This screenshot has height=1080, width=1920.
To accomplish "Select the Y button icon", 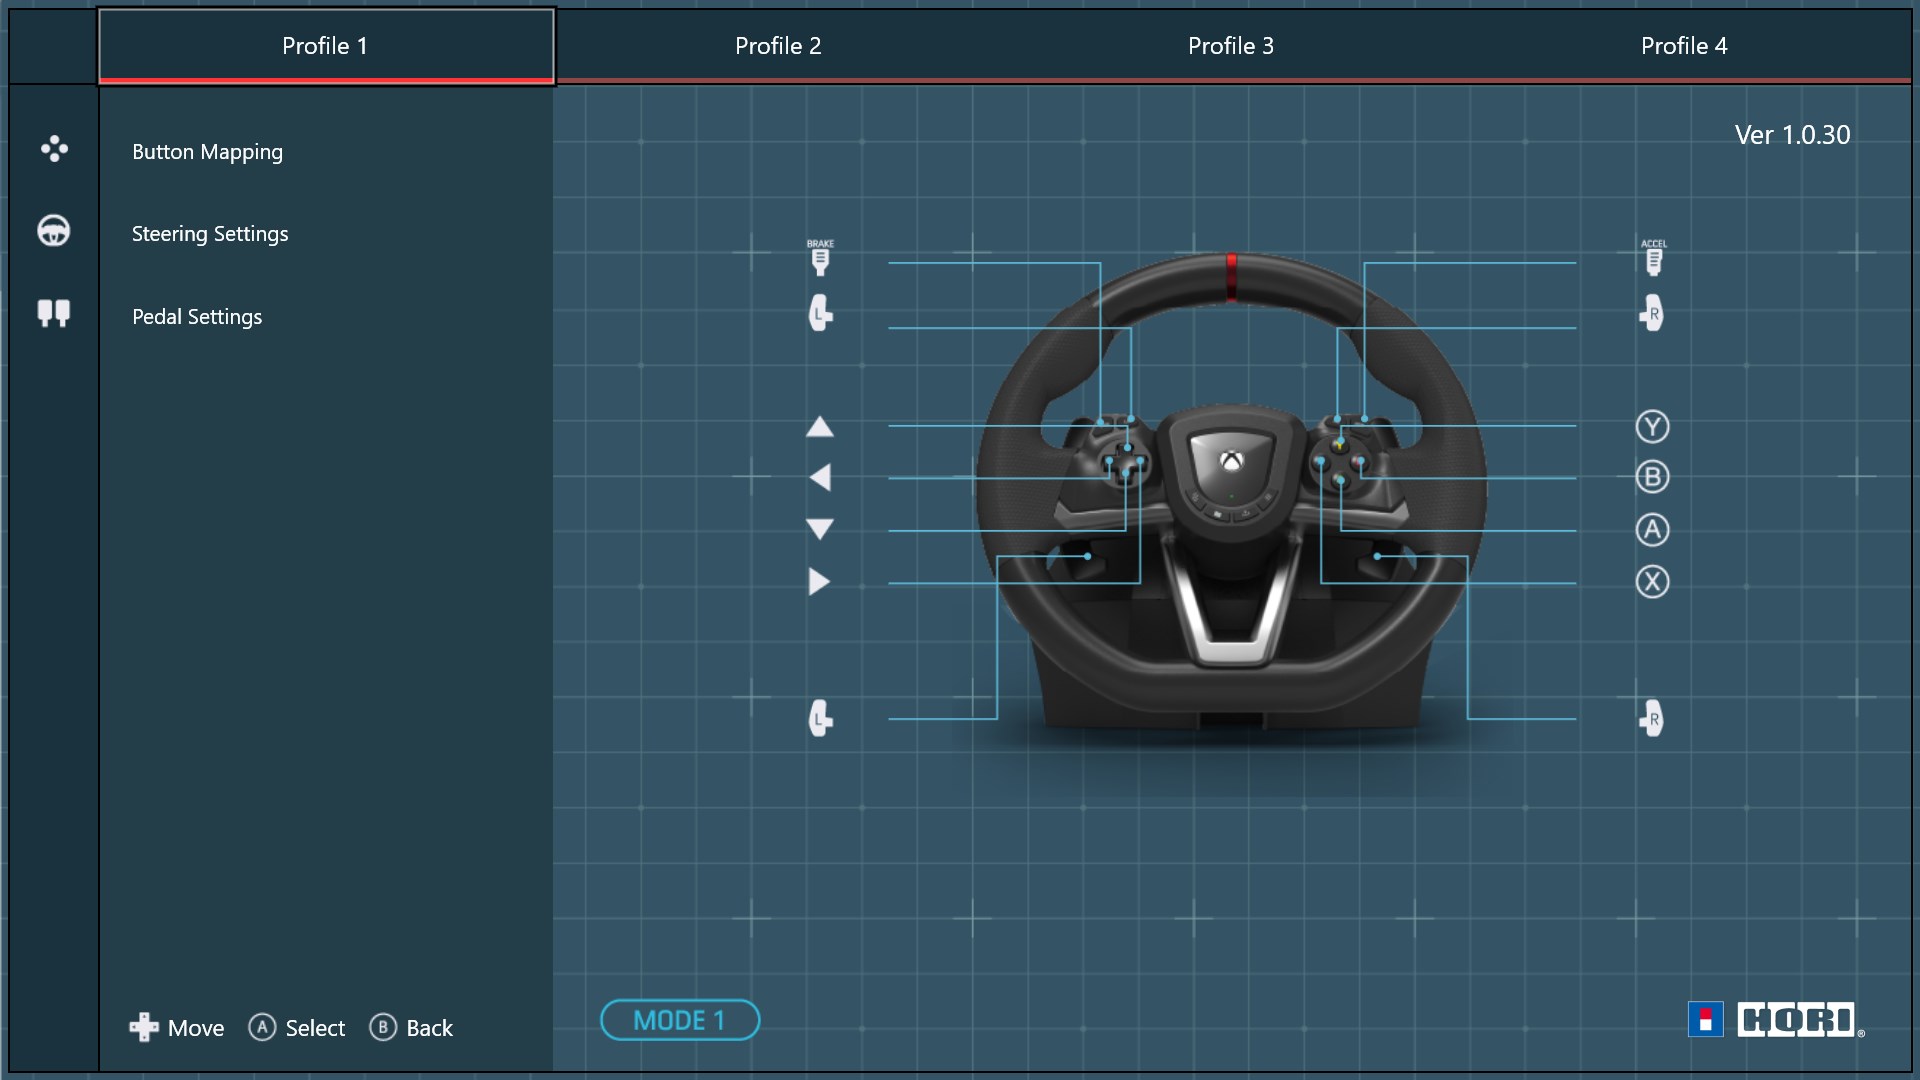I will (1652, 427).
